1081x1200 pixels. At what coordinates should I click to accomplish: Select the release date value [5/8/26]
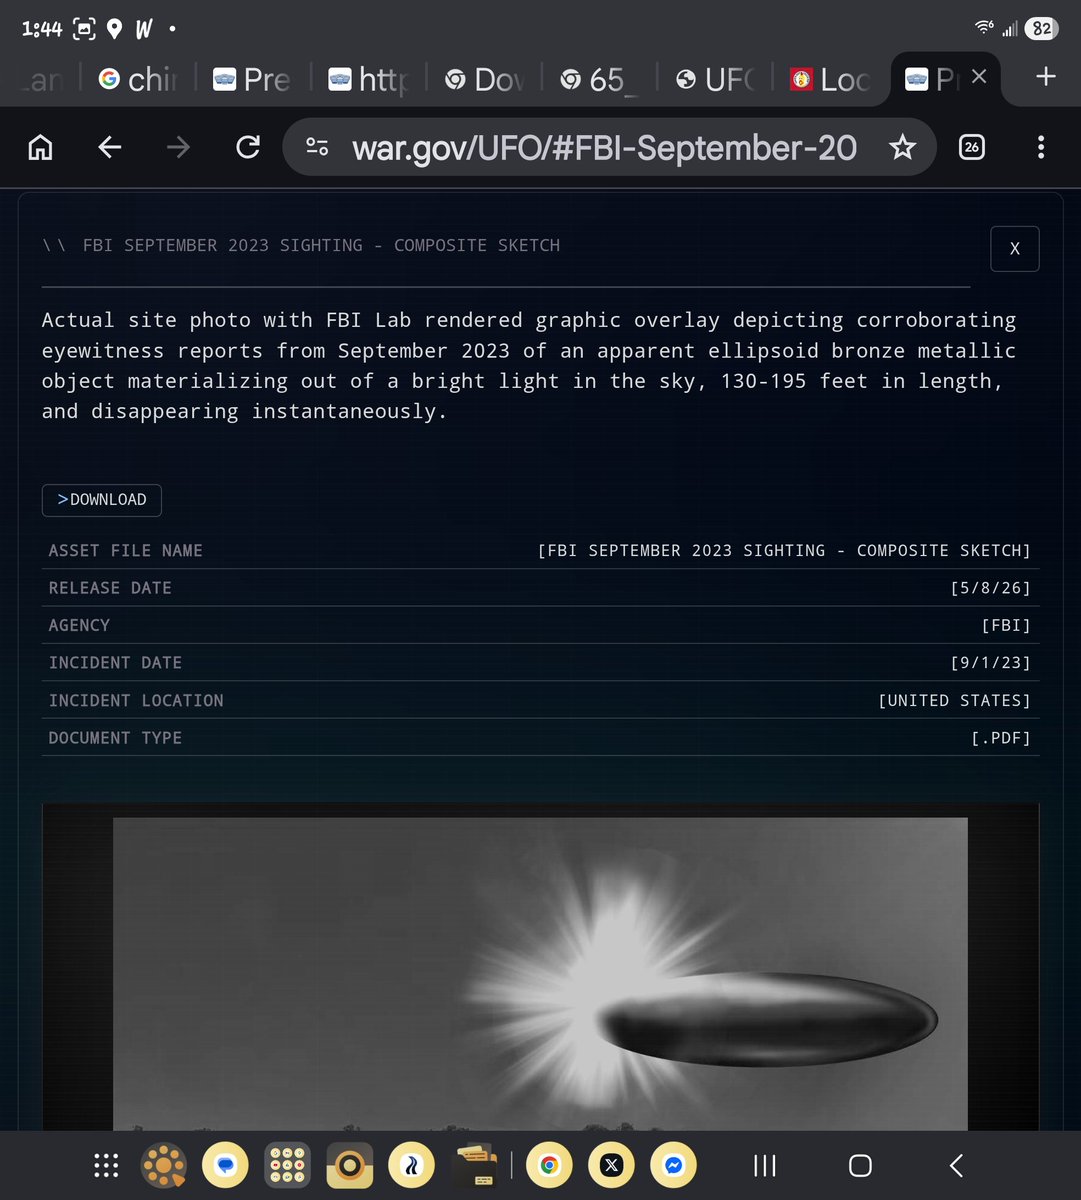[x=990, y=588]
